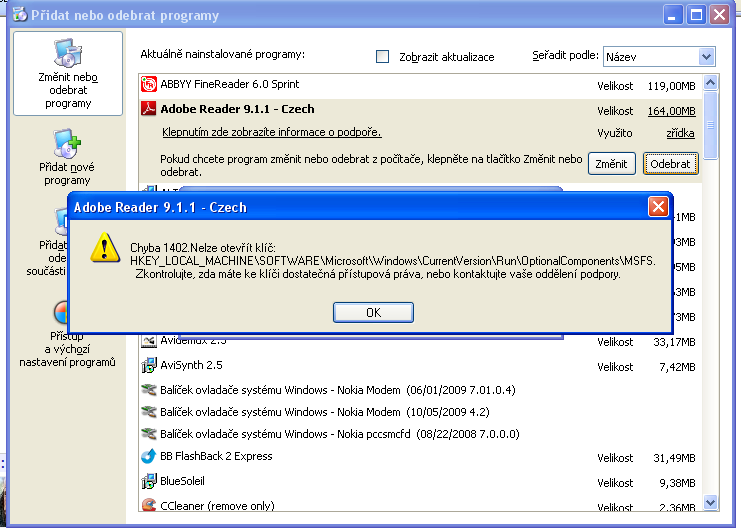Screen dimensions: 741x529
Task: Click the Odebrat button
Action: (672, 163)
